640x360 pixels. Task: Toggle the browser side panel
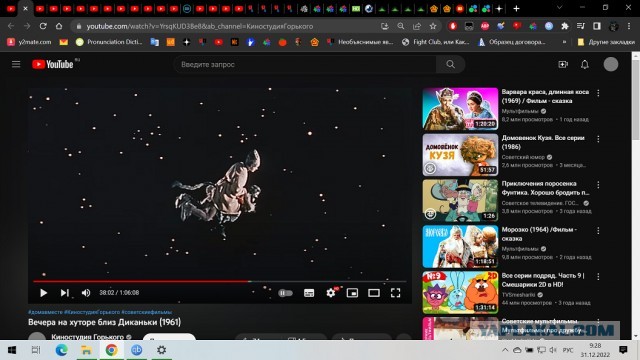[x=597, y=26]
